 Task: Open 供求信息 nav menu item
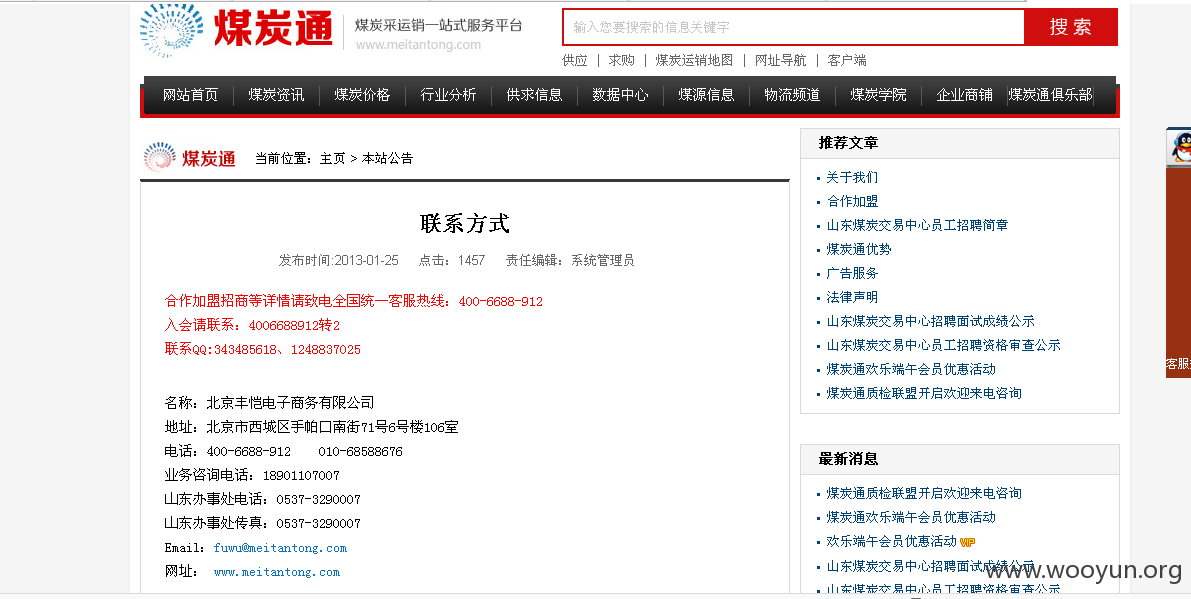[x=535, y=95]
